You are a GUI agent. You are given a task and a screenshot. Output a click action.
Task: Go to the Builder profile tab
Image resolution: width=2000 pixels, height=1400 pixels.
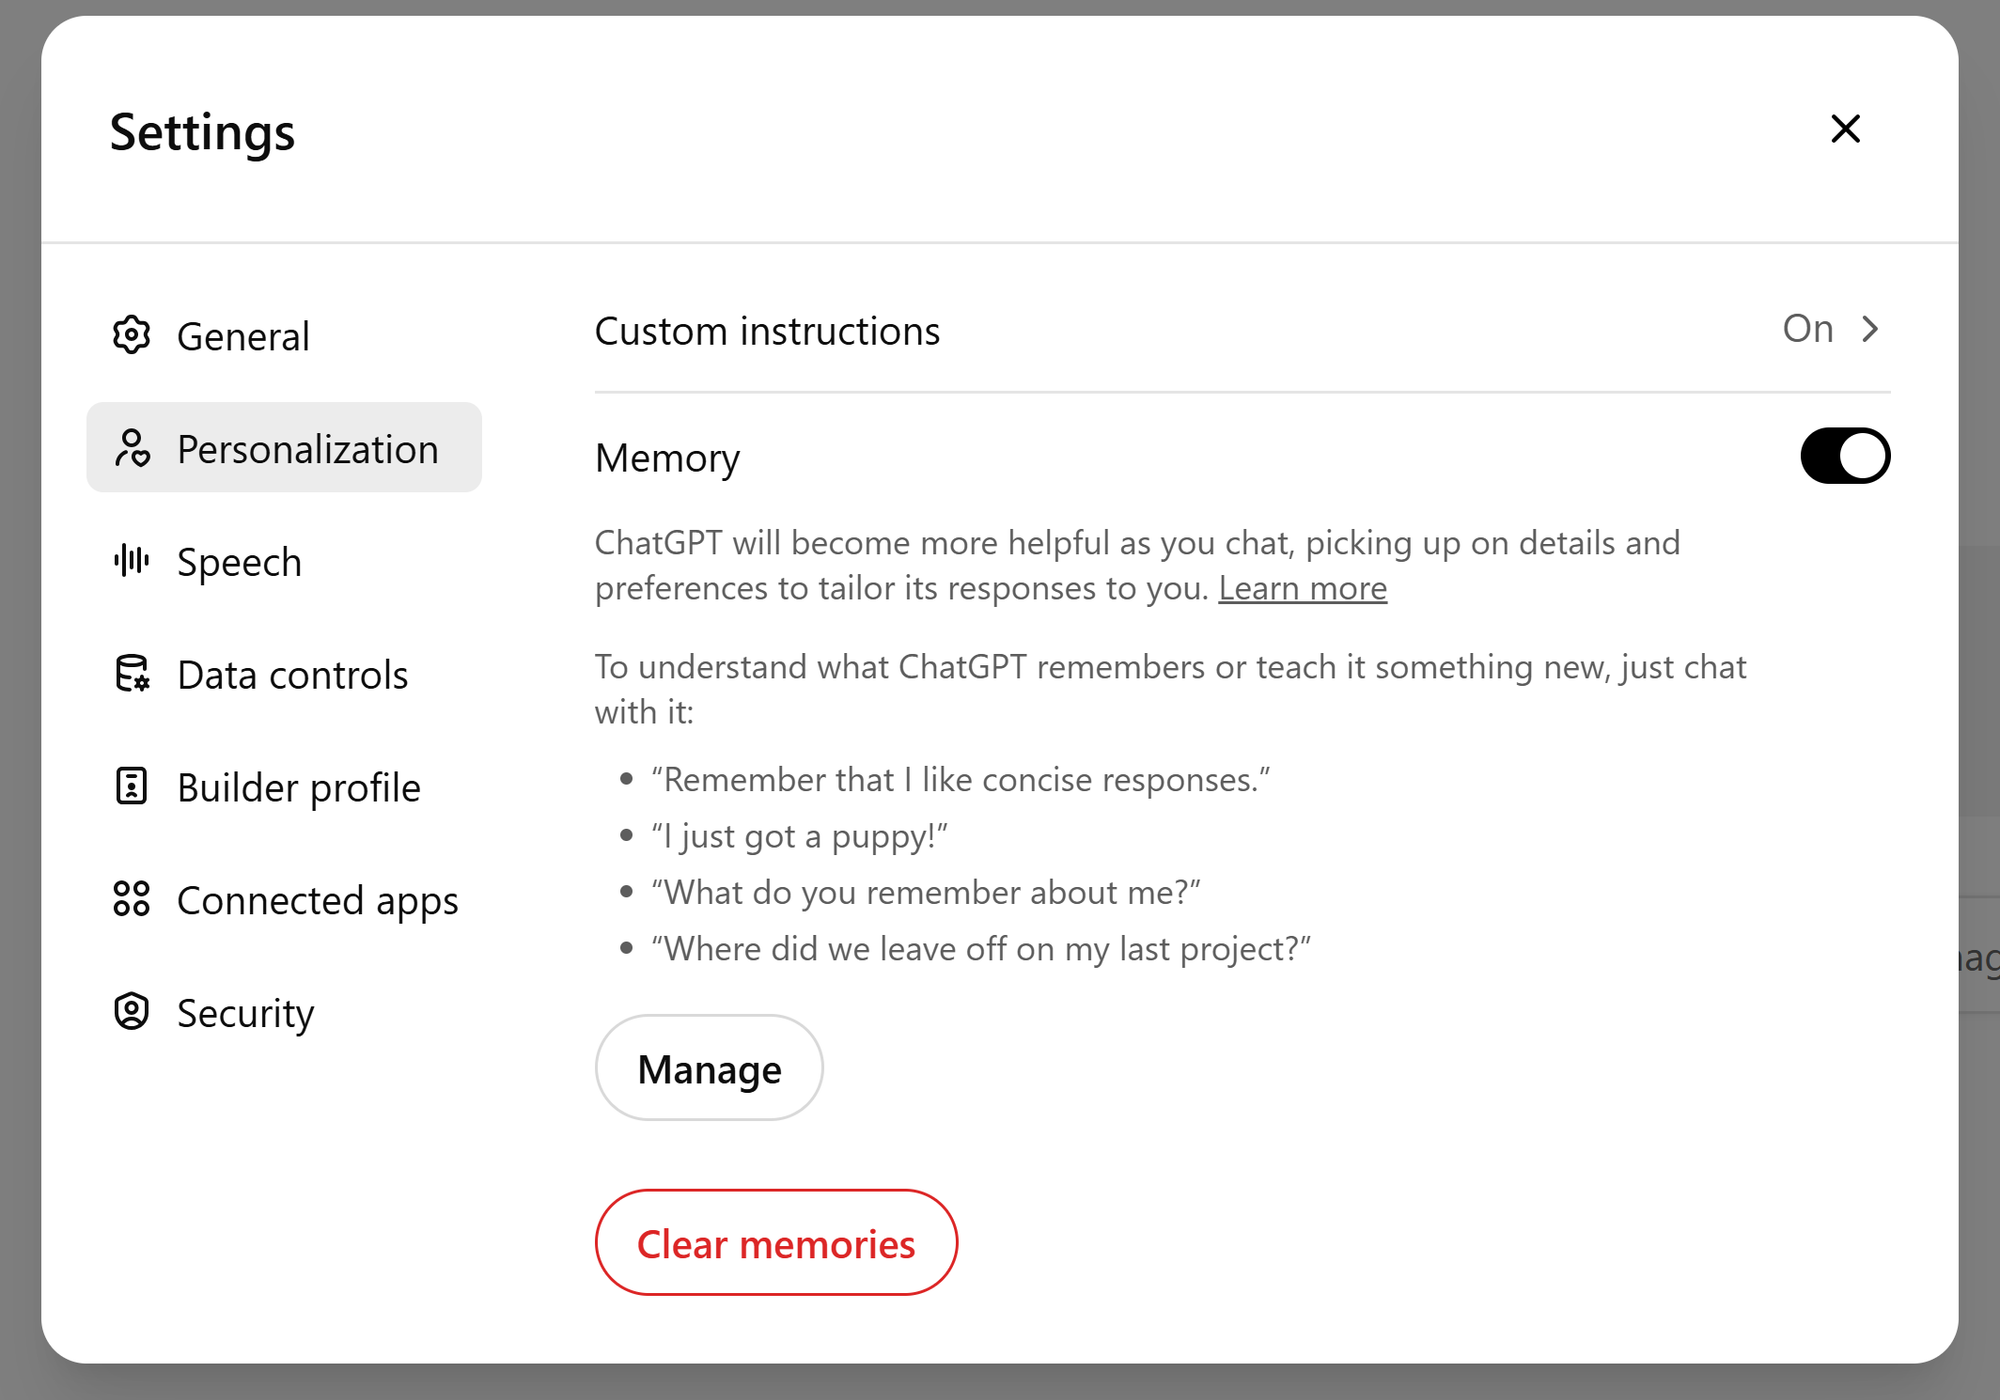(x=298, y=788)
